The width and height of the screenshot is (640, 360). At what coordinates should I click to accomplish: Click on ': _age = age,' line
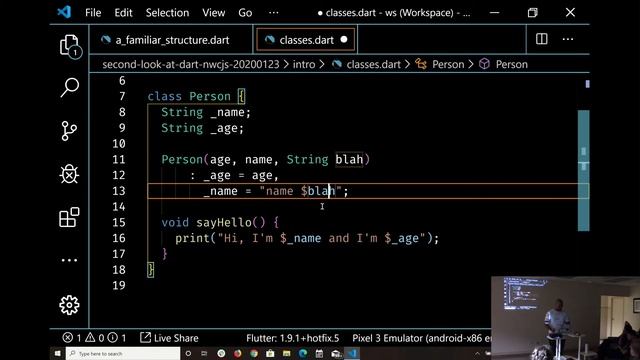[x=234, y=175]
